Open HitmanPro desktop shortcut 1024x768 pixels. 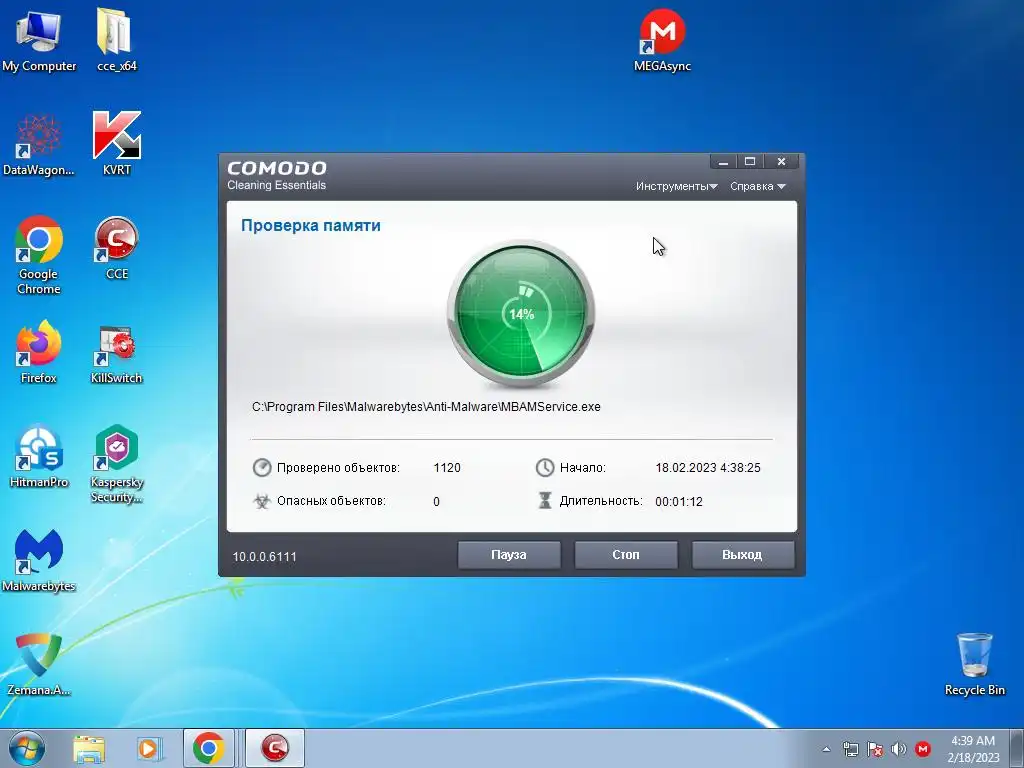39,456
